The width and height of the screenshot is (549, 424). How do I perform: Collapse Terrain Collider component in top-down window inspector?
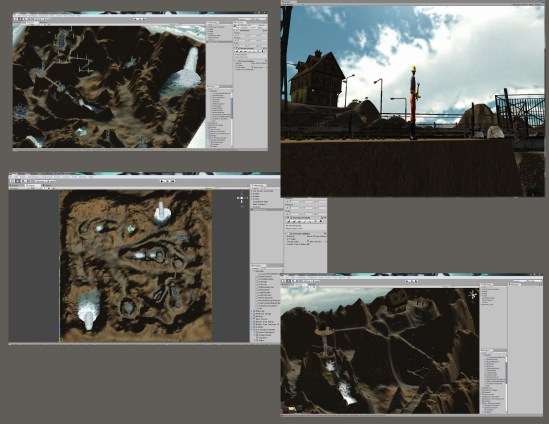285,234
